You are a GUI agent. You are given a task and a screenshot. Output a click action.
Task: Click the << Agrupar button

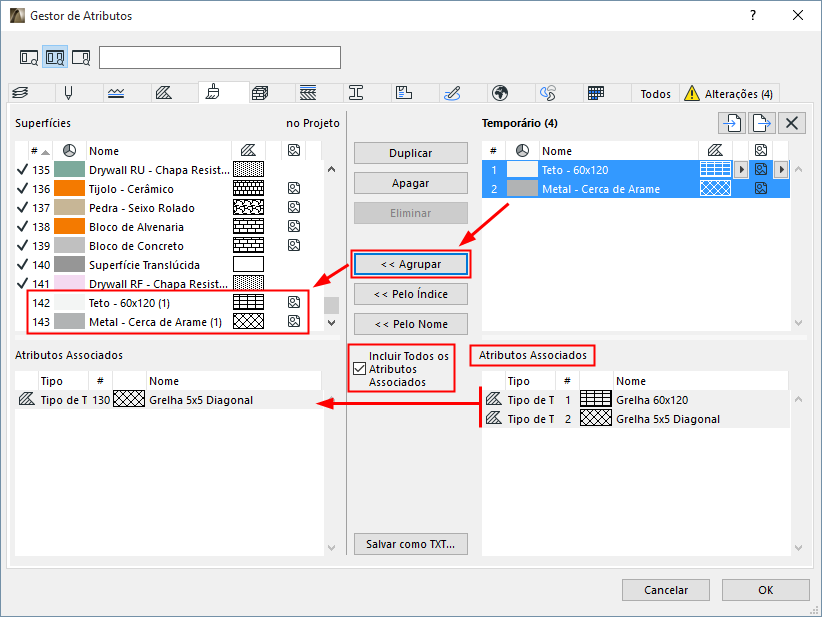coord(410,264)
